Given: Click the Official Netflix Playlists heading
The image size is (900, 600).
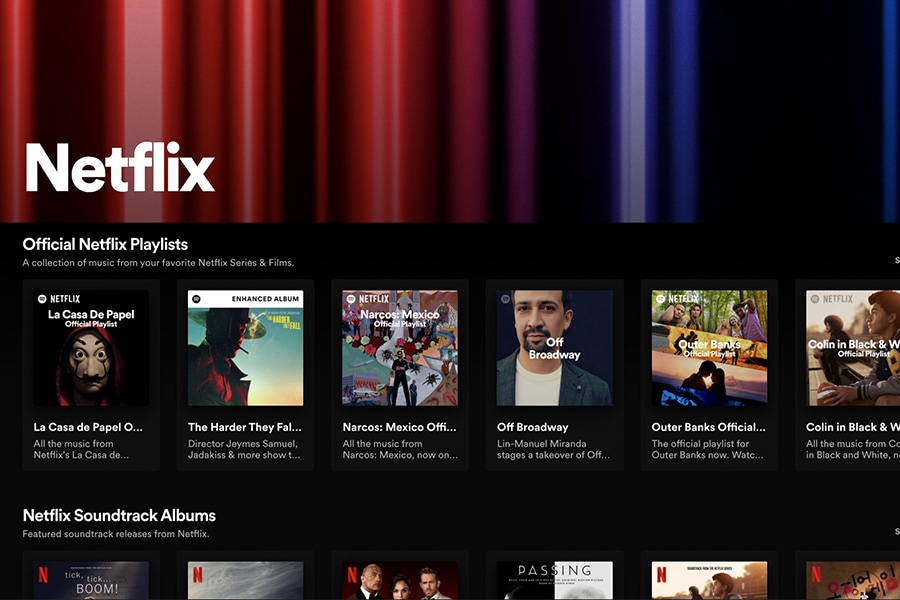Looking at the screenshot, I should point(105,244).
